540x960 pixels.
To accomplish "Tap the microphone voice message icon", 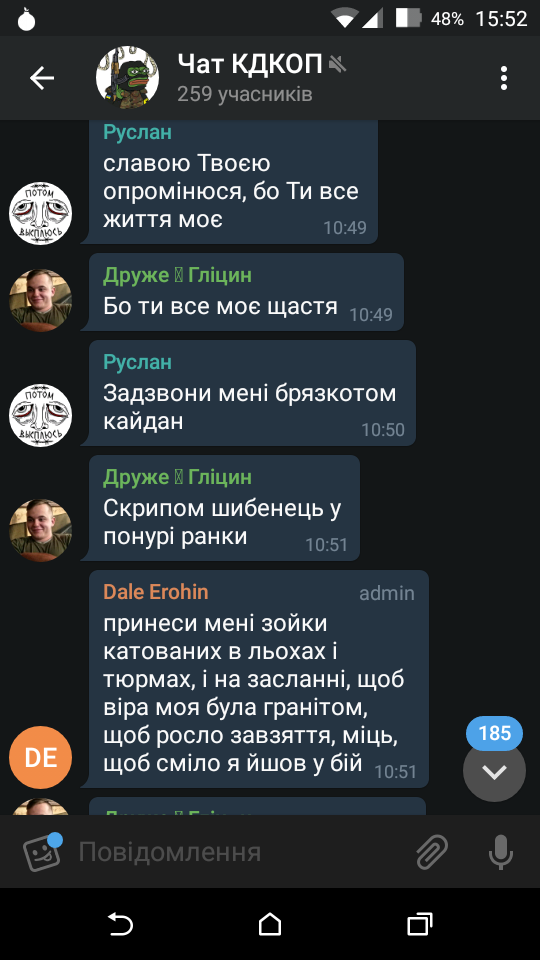I will tap(501, 852).
